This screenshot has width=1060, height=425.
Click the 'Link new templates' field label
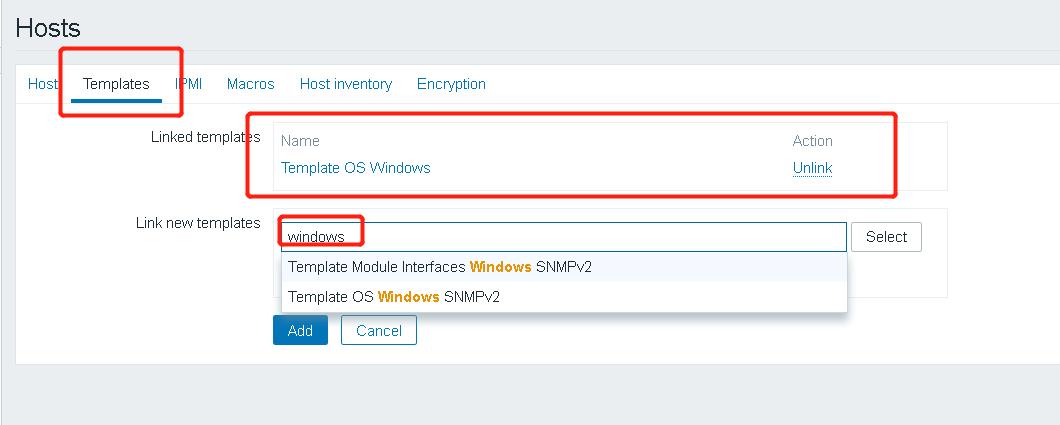pos(198,222)
